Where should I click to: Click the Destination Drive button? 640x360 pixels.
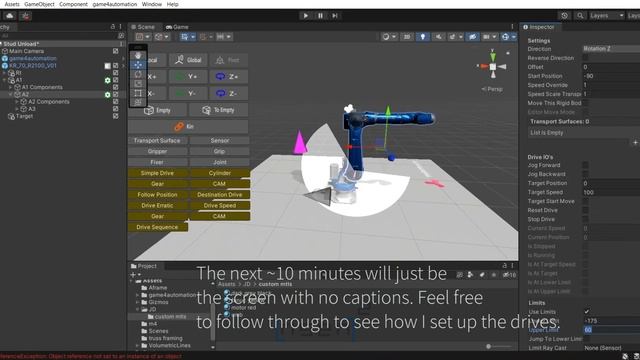[220, 195]
